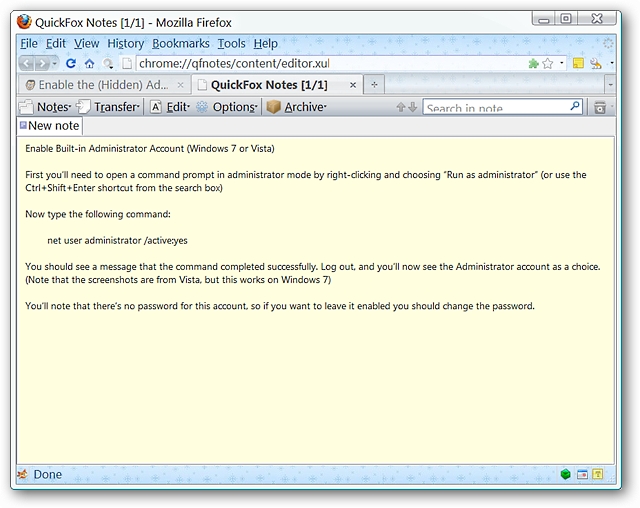Open the File menu
This screenshot has width=640, height=508.
[x=29, y=43]
